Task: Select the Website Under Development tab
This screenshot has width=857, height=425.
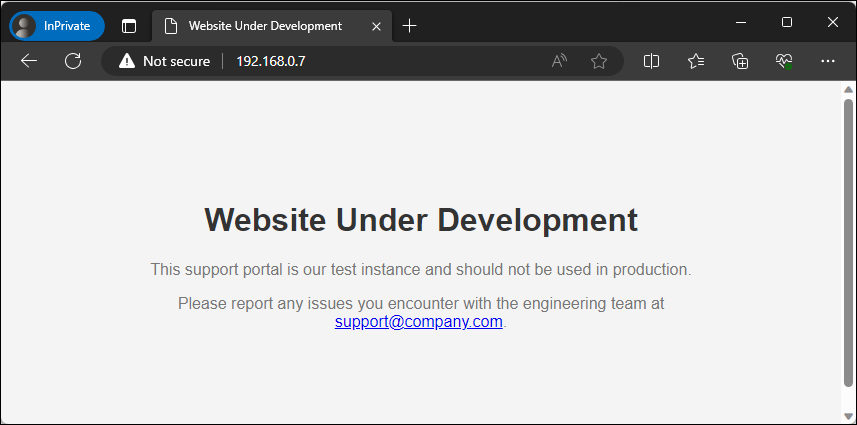Action: [x=265, y=26]
